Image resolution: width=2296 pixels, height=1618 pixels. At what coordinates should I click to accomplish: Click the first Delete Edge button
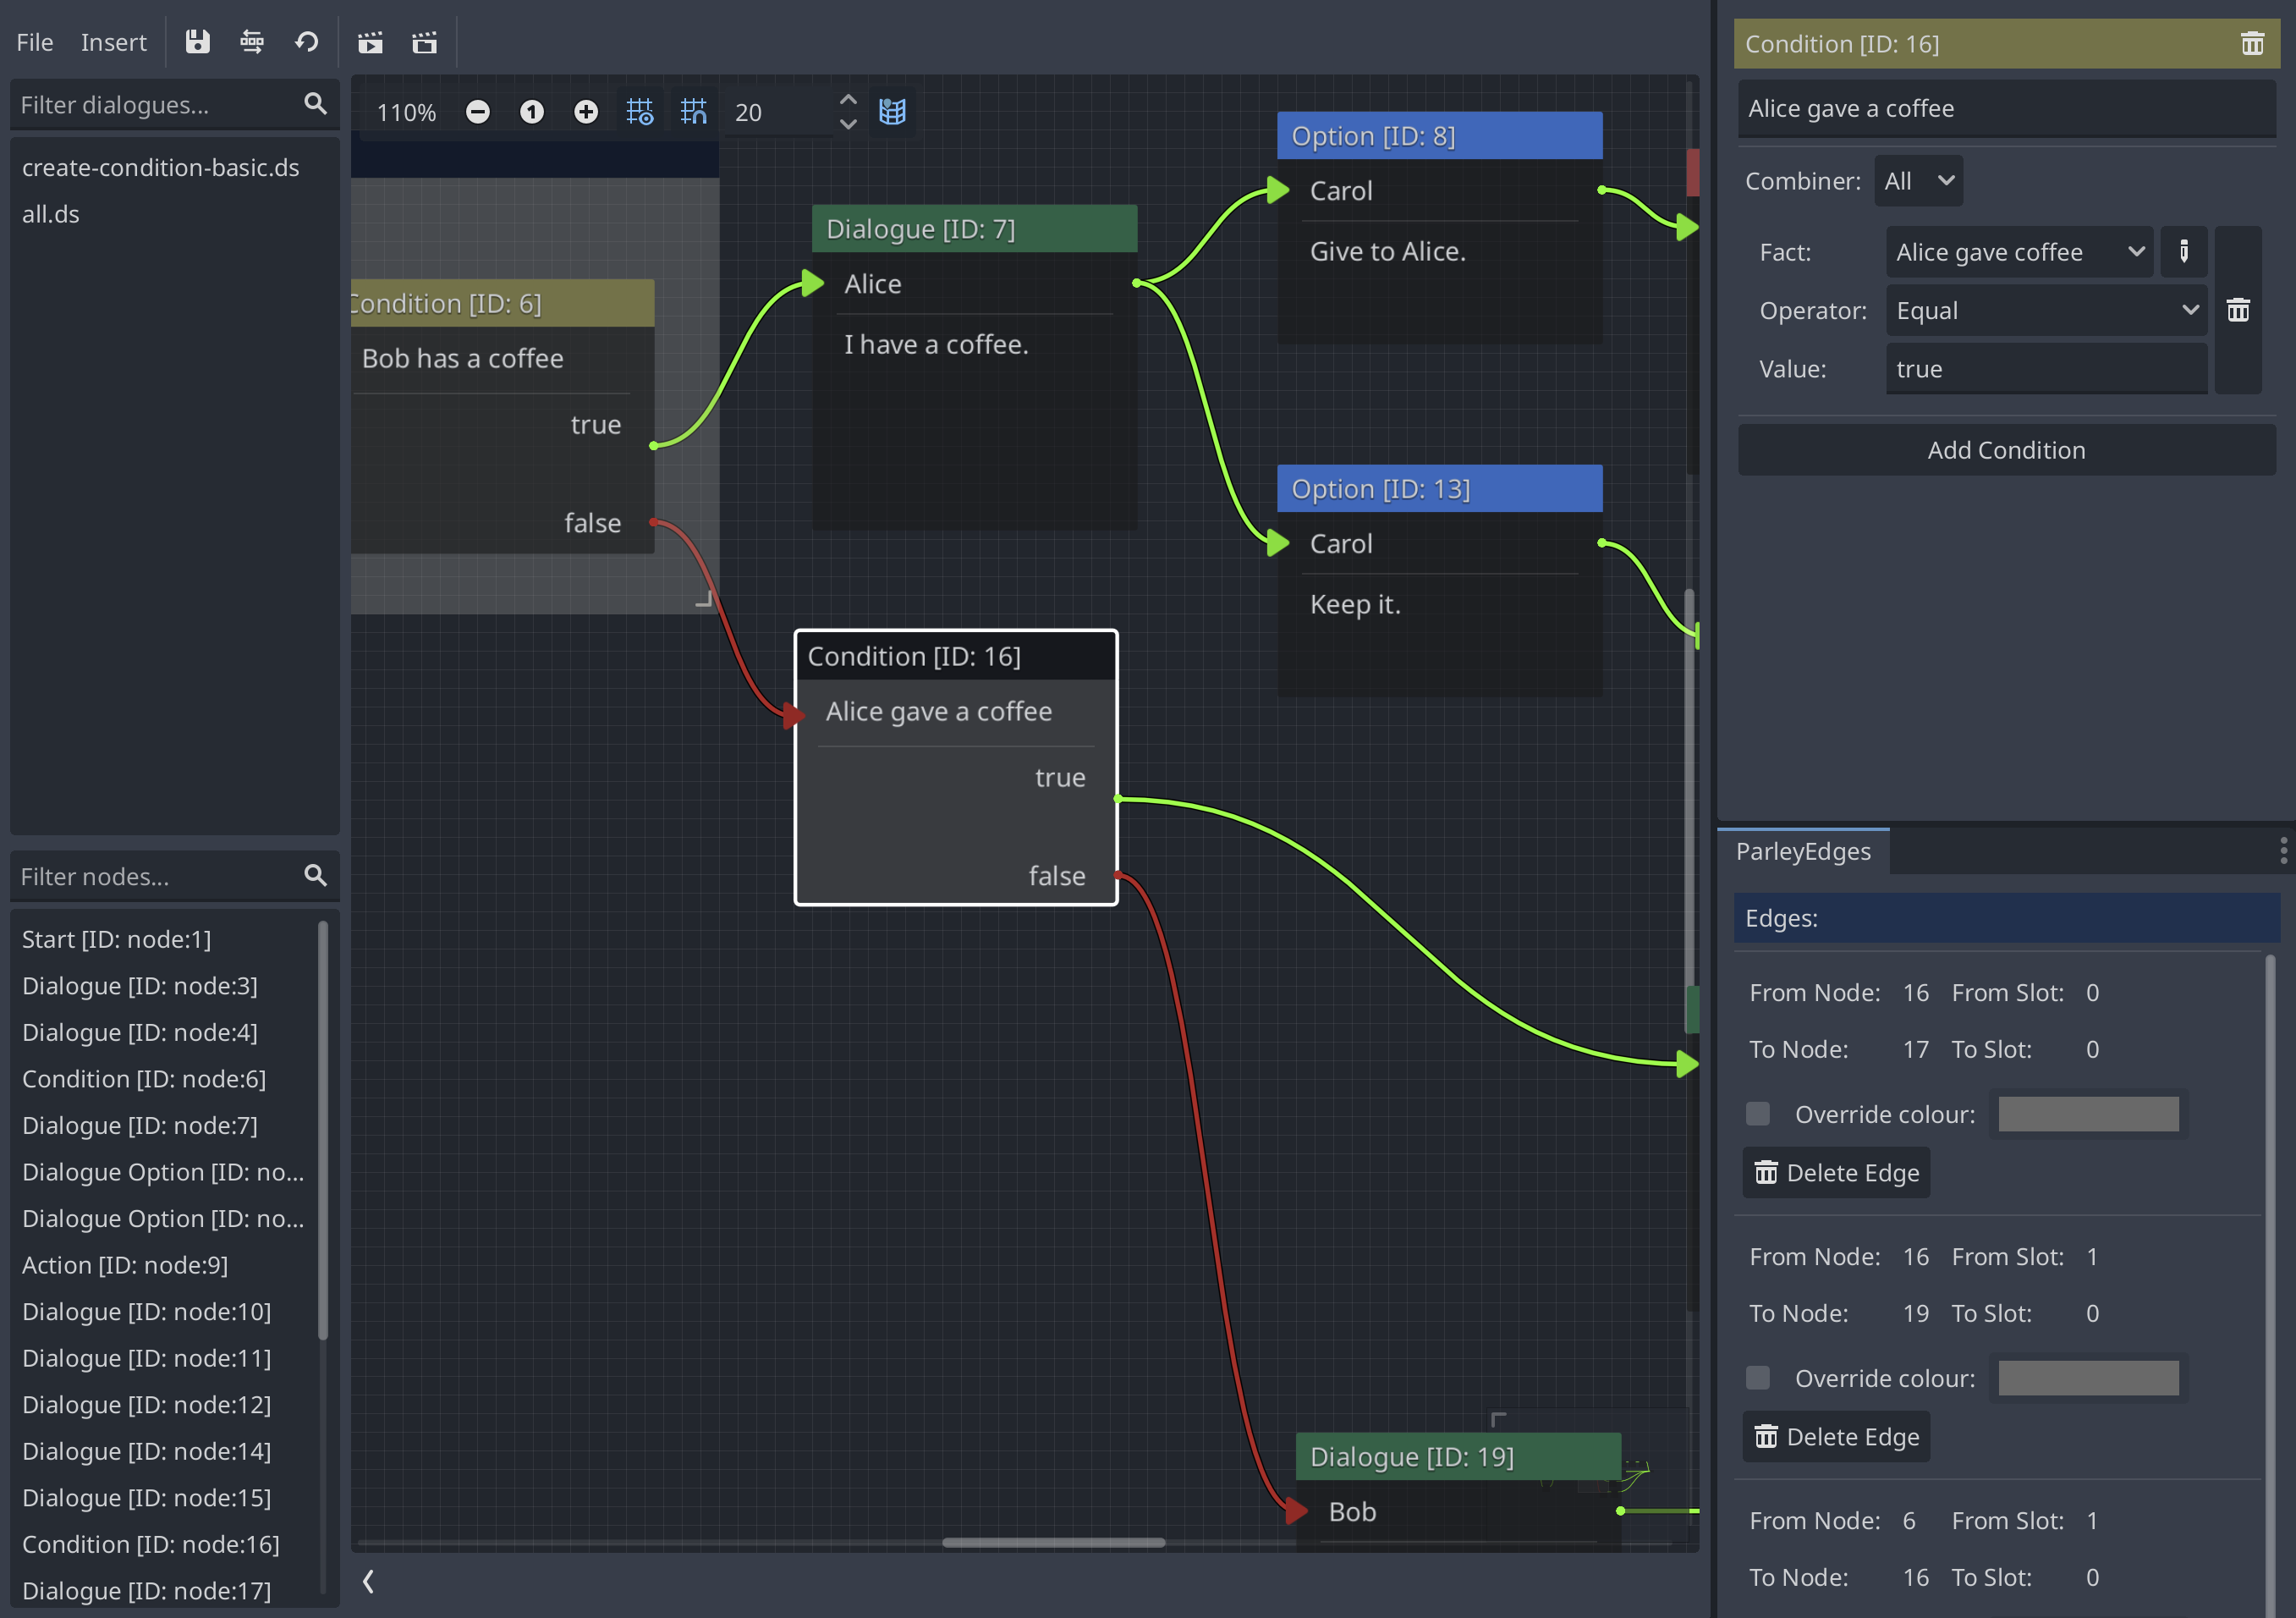click(x=1835, y=1172)
